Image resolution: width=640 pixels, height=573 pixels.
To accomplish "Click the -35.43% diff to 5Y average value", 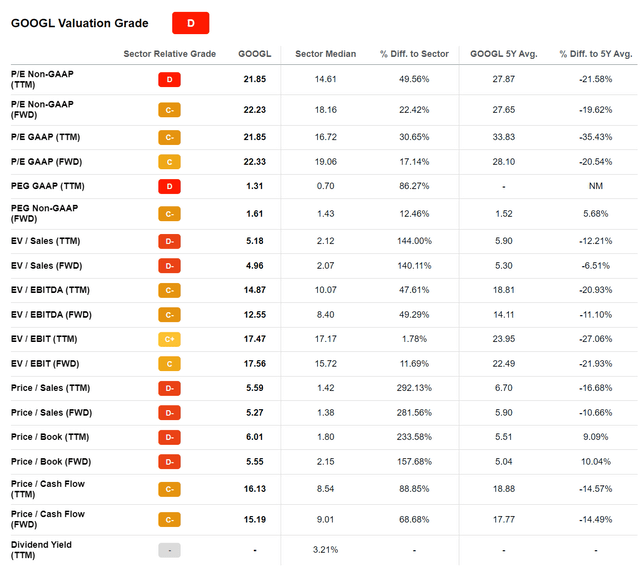I will tap(596, 137).
